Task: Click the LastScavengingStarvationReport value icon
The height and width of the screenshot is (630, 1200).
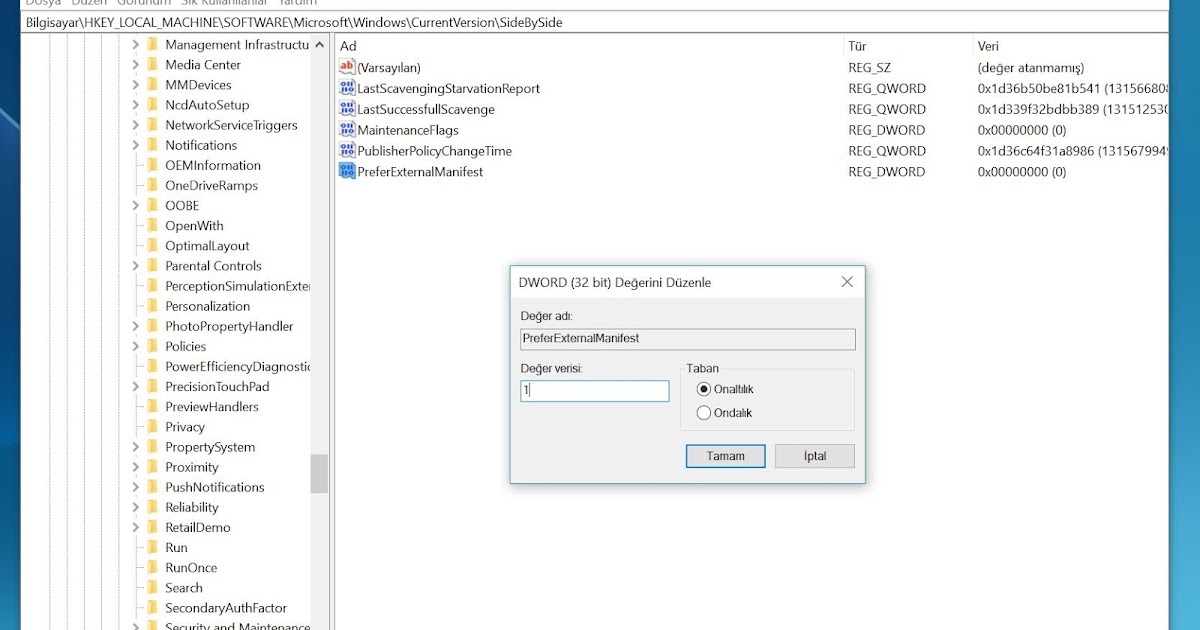Action: click(347, 88)
